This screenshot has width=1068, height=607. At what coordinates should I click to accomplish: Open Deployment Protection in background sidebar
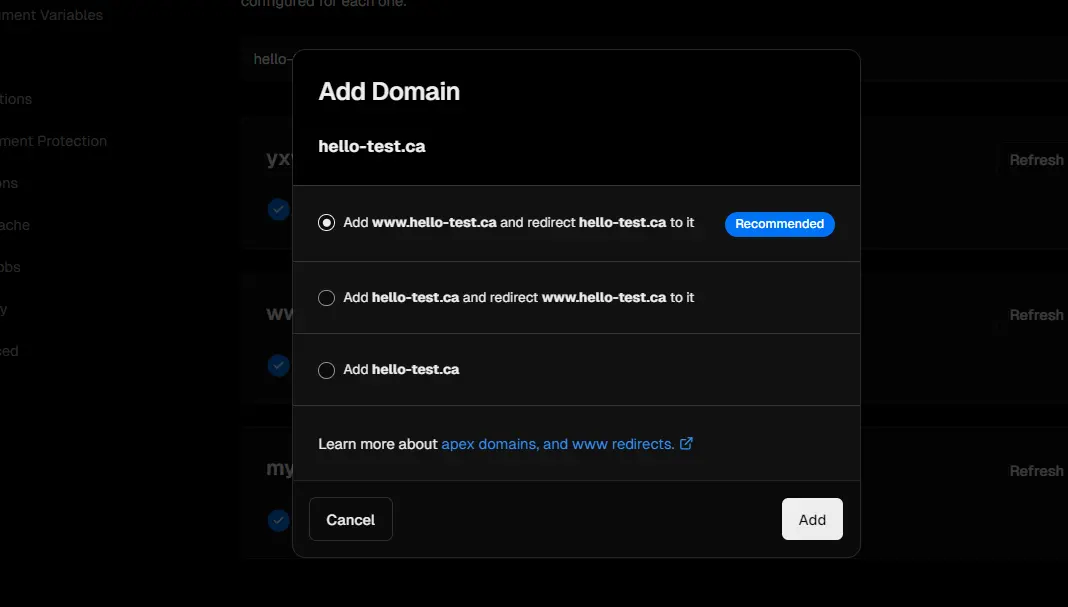tap(53, 141)
